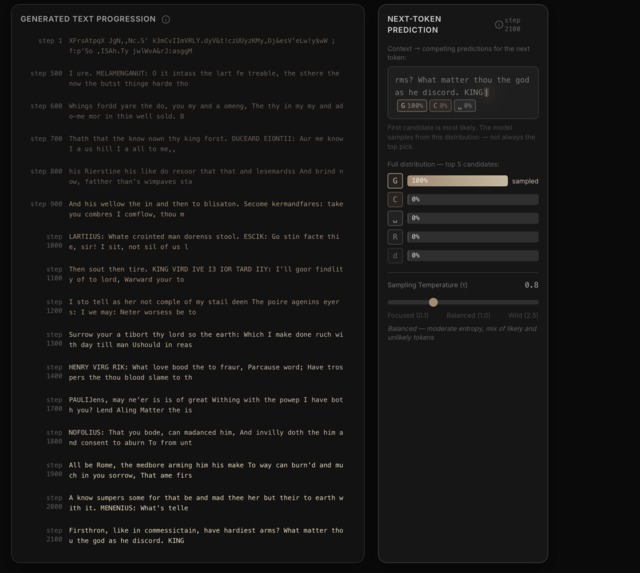Click 'Full distribution — top 5 candidates' label
This screenshot has width=640, height=573.
point(443,164)
